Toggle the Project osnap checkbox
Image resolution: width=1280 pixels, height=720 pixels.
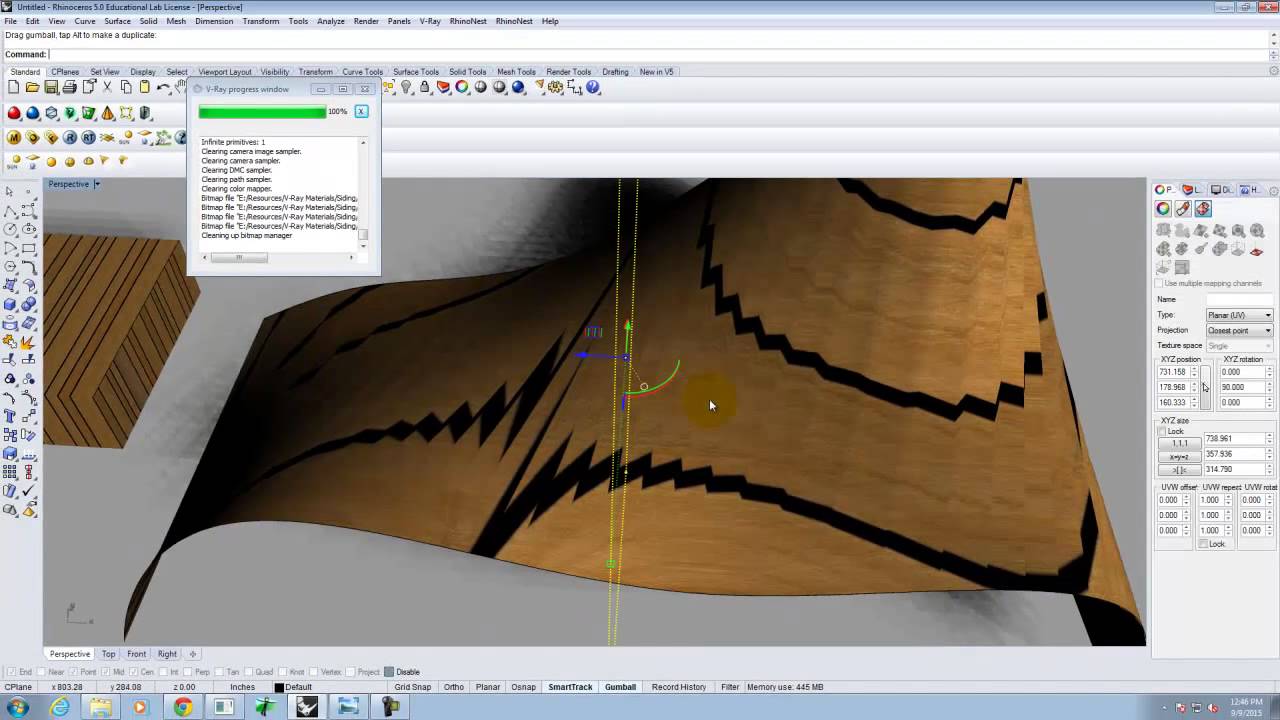pyautogui.click(x=349, y=672)
